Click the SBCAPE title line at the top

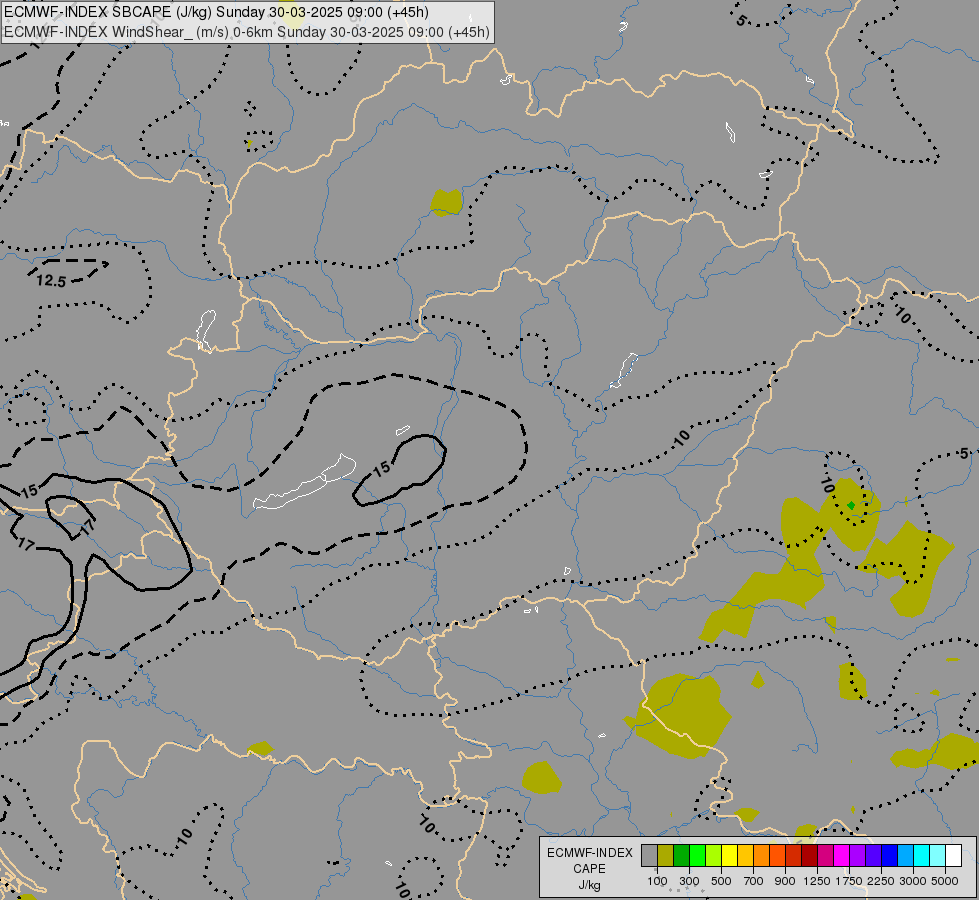coord(219,12)
